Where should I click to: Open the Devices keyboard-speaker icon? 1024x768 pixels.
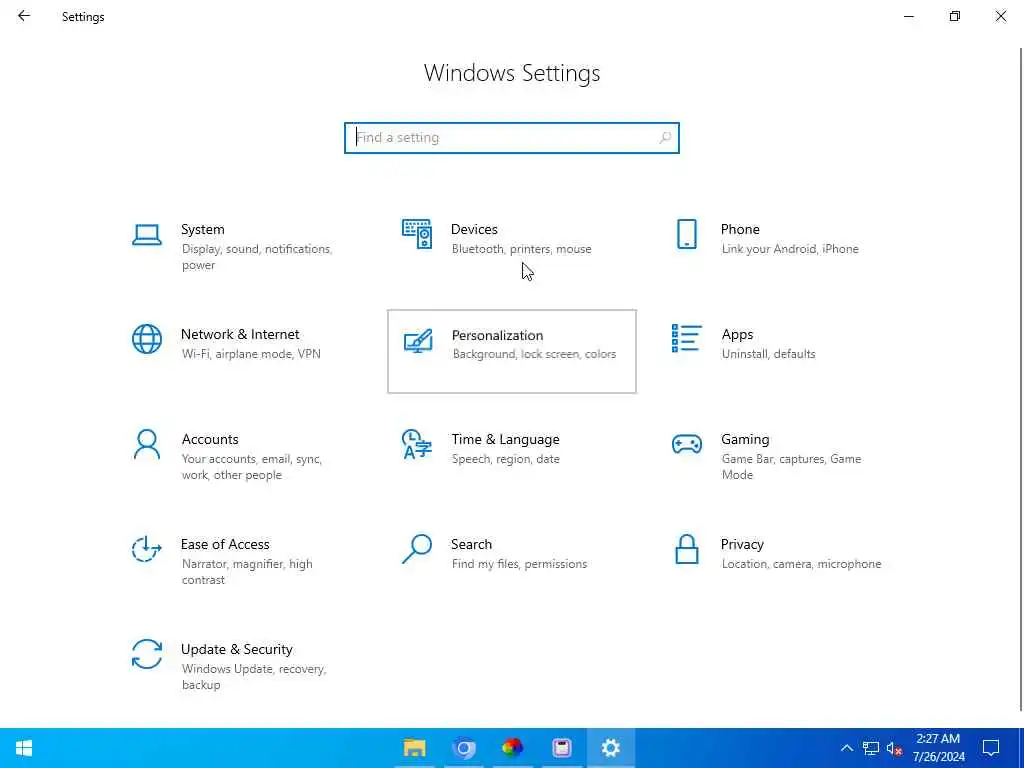coord(417,234)
